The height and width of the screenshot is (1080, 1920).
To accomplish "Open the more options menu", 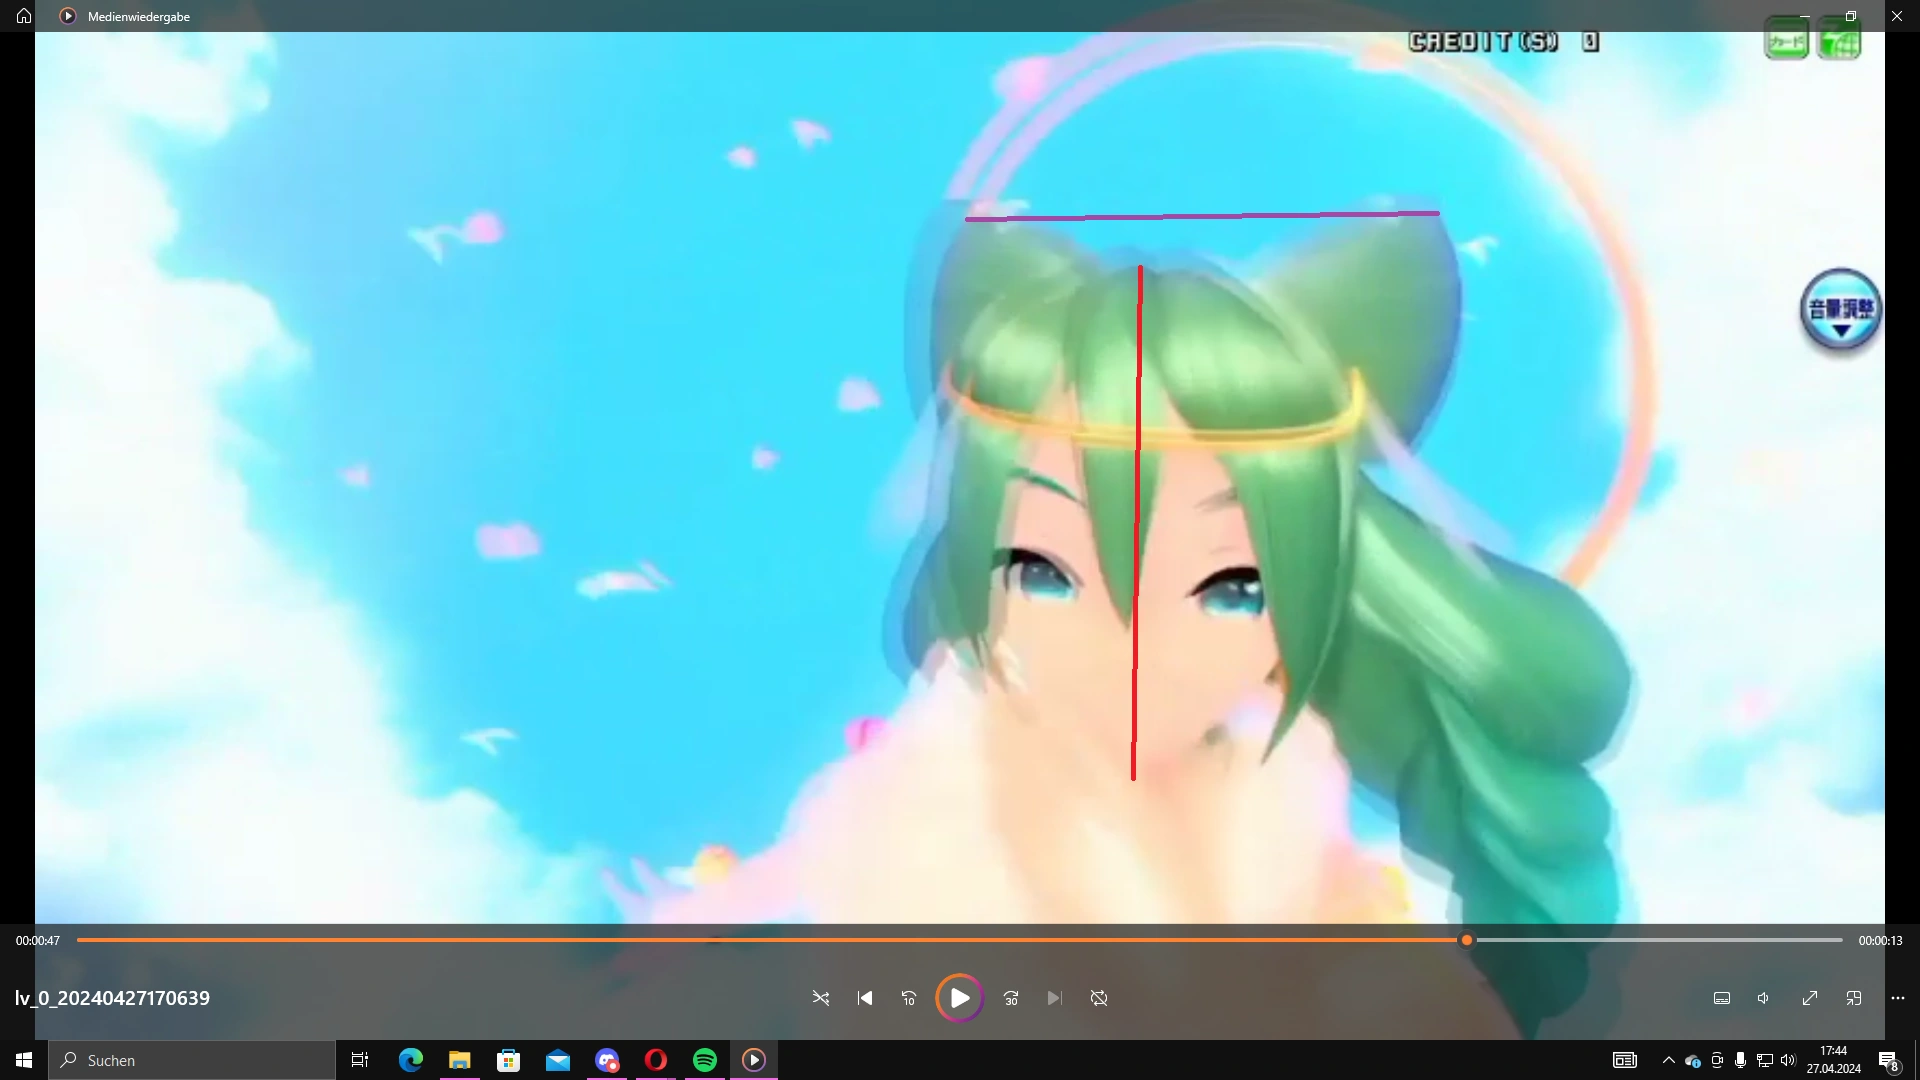I will point(1898,998).
